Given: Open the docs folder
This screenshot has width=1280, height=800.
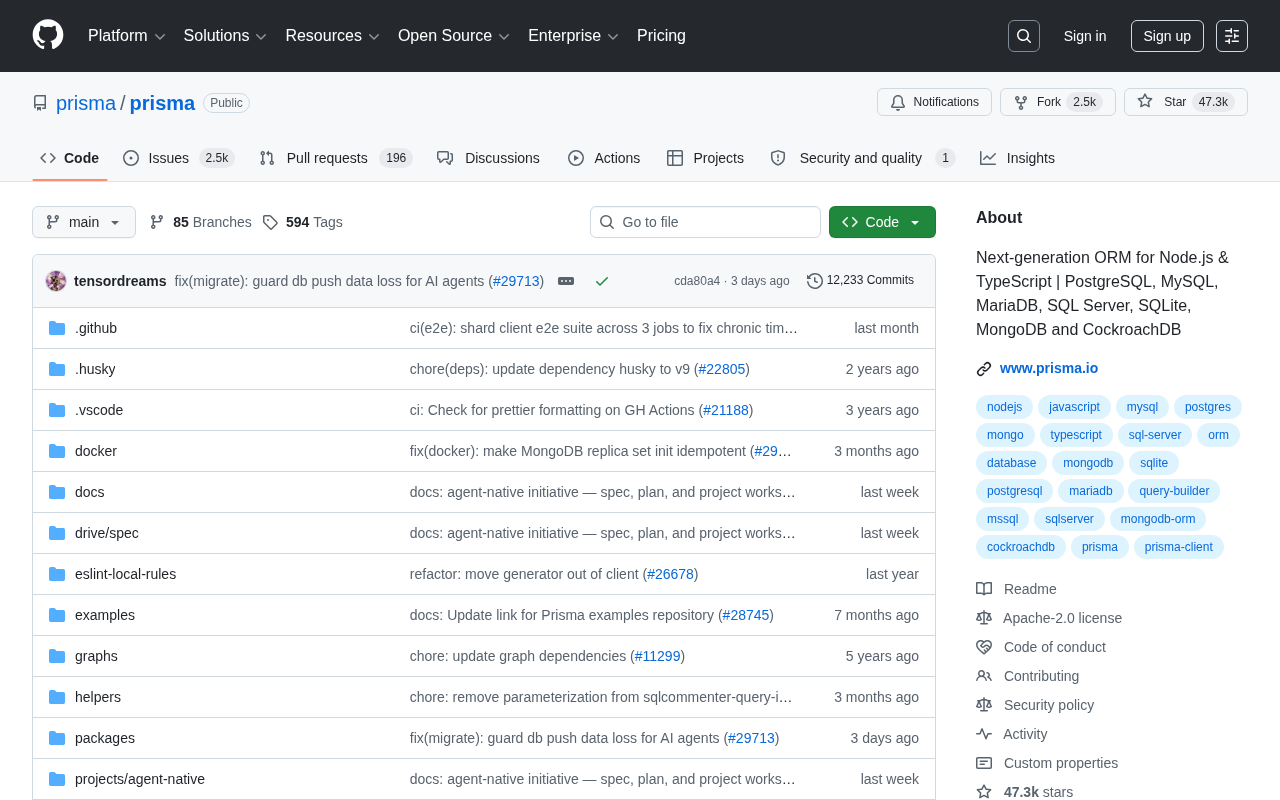Looking at the screenshot, I should click(90, 492).
